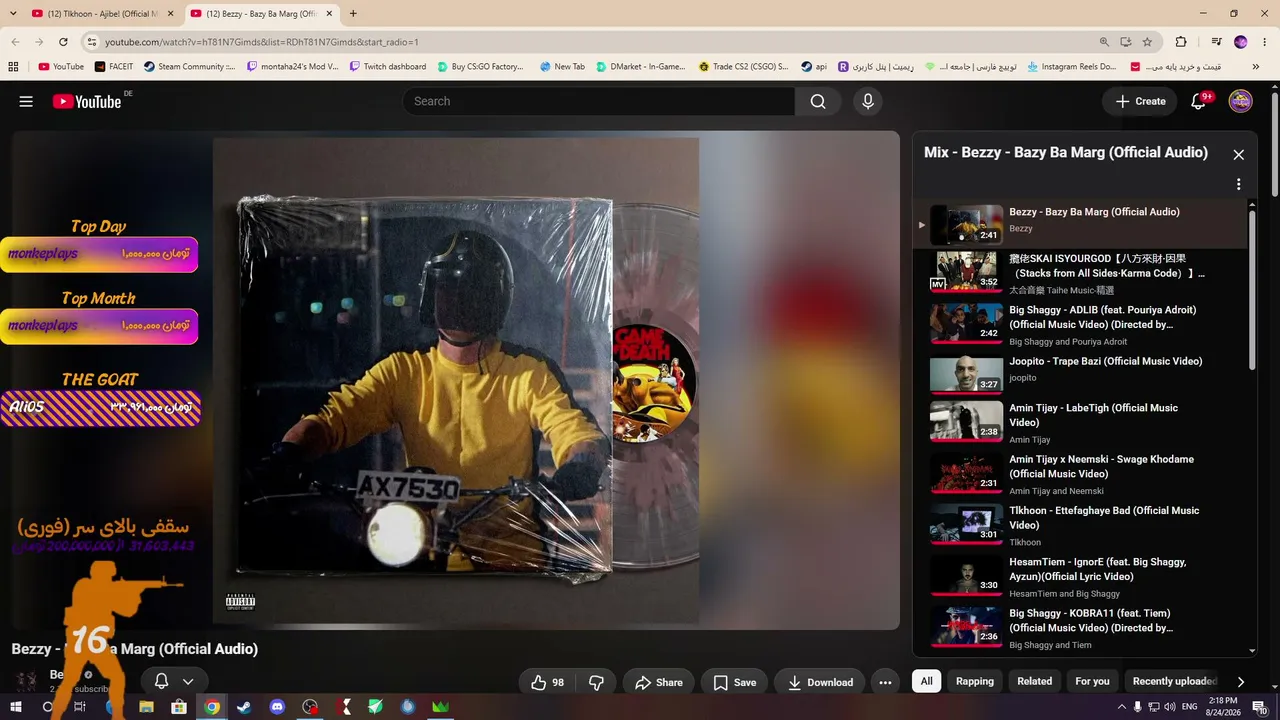Open the Twitch dashboard bookmark

pyautogui.click(x=388, y=67)
